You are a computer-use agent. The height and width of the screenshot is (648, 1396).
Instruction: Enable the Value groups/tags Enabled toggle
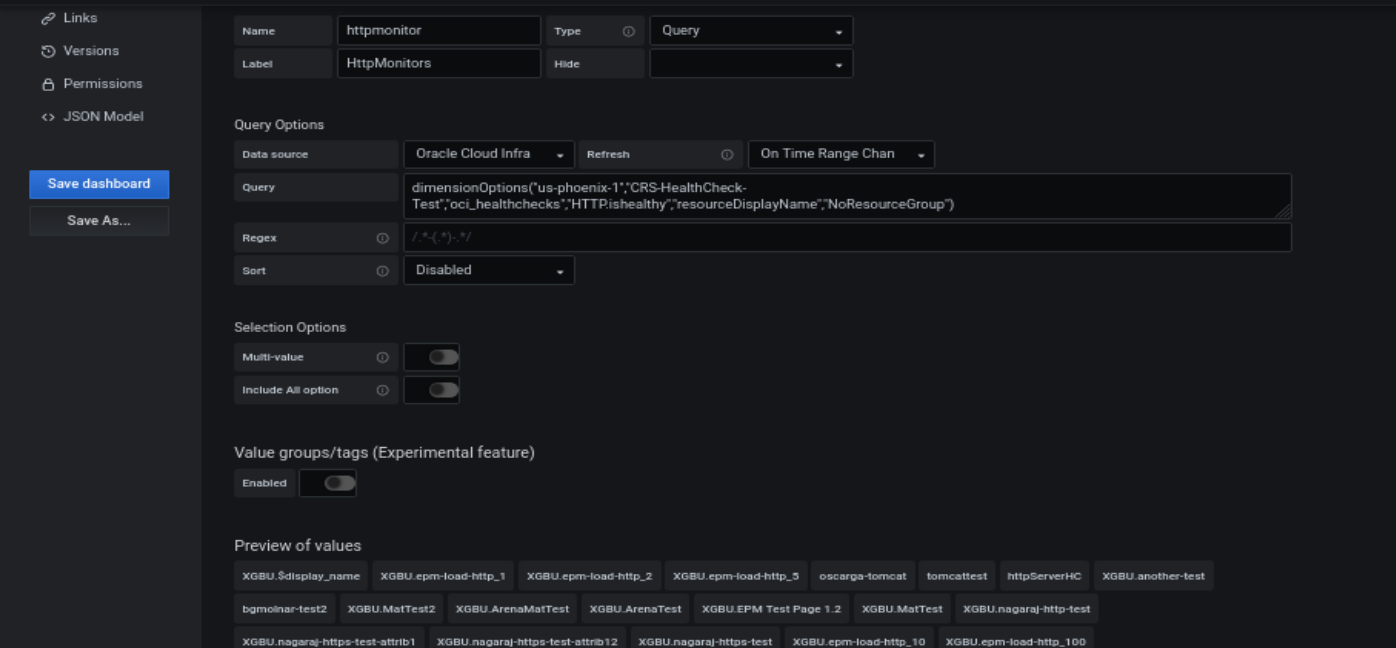[x=328, y=483]
